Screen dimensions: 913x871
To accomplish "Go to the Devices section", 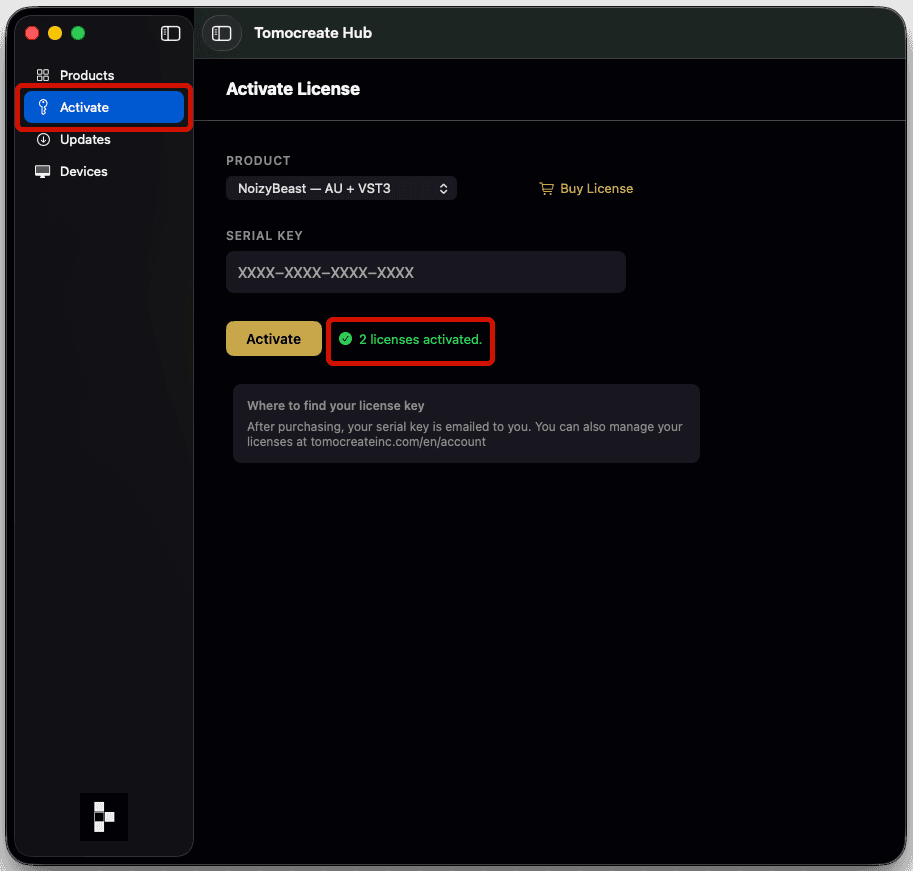I will [x=104, y=171].
